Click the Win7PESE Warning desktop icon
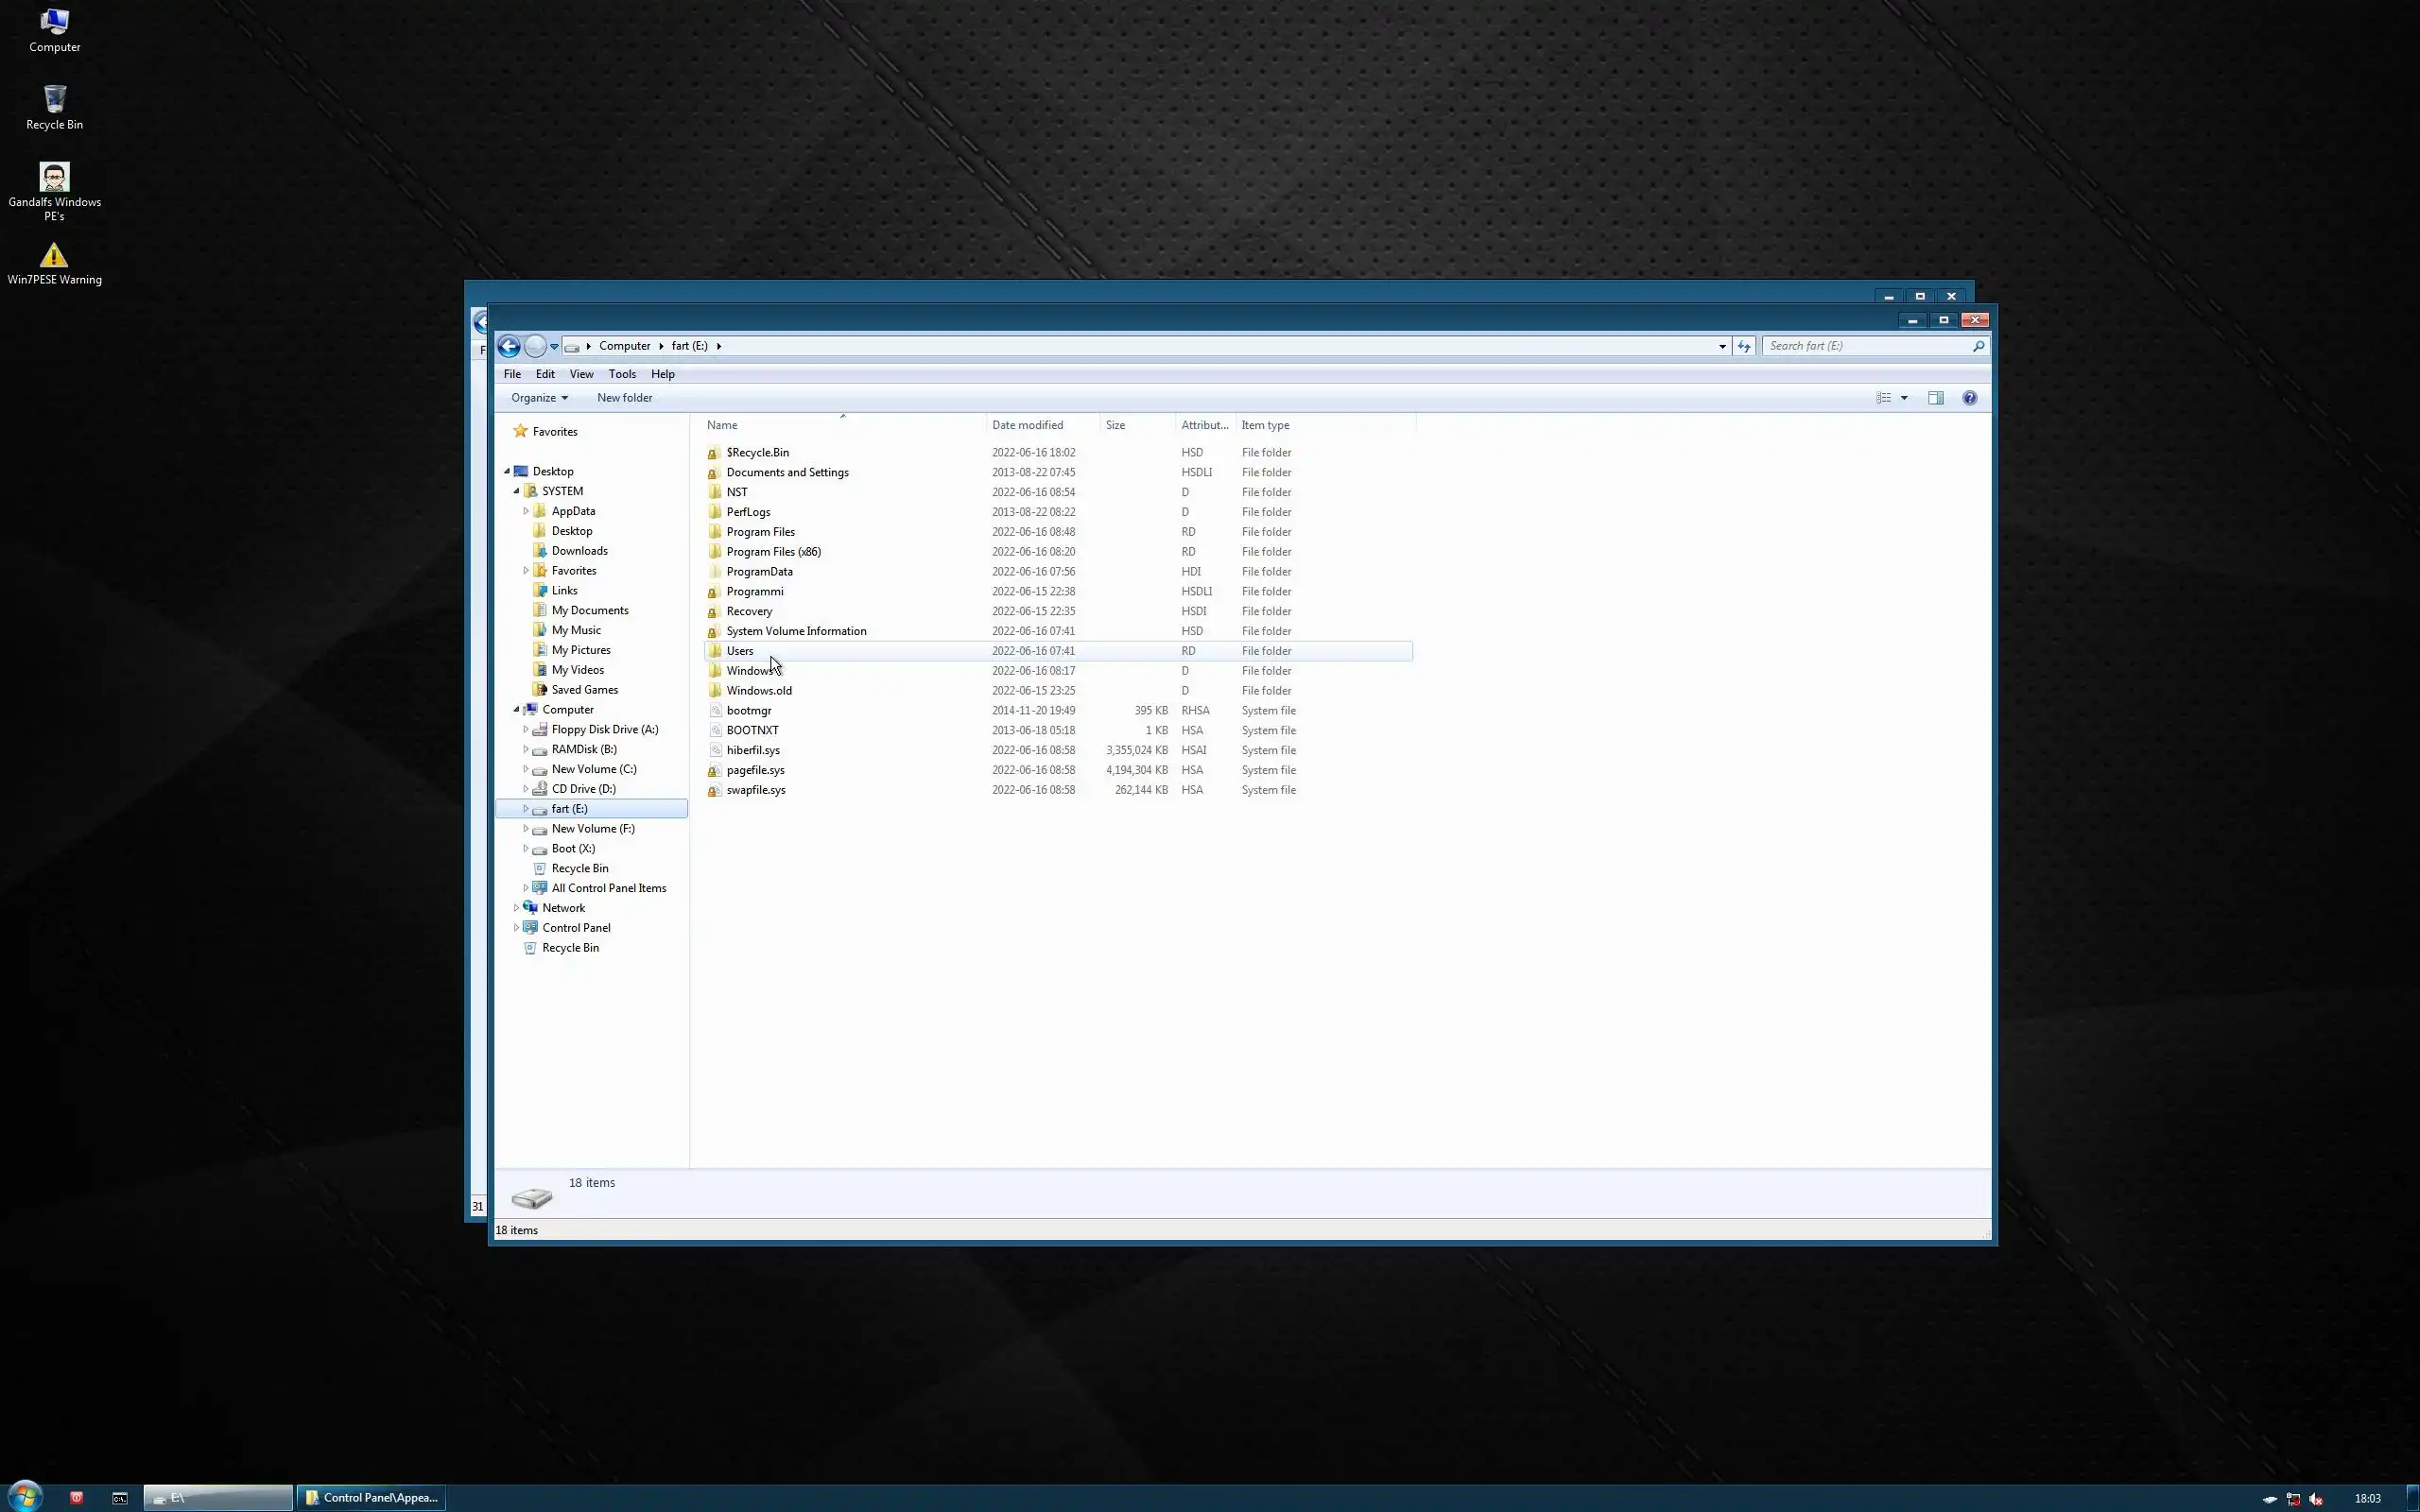Image resolution: width=2420 pixels, height=1512 pixels. point(54,257)
